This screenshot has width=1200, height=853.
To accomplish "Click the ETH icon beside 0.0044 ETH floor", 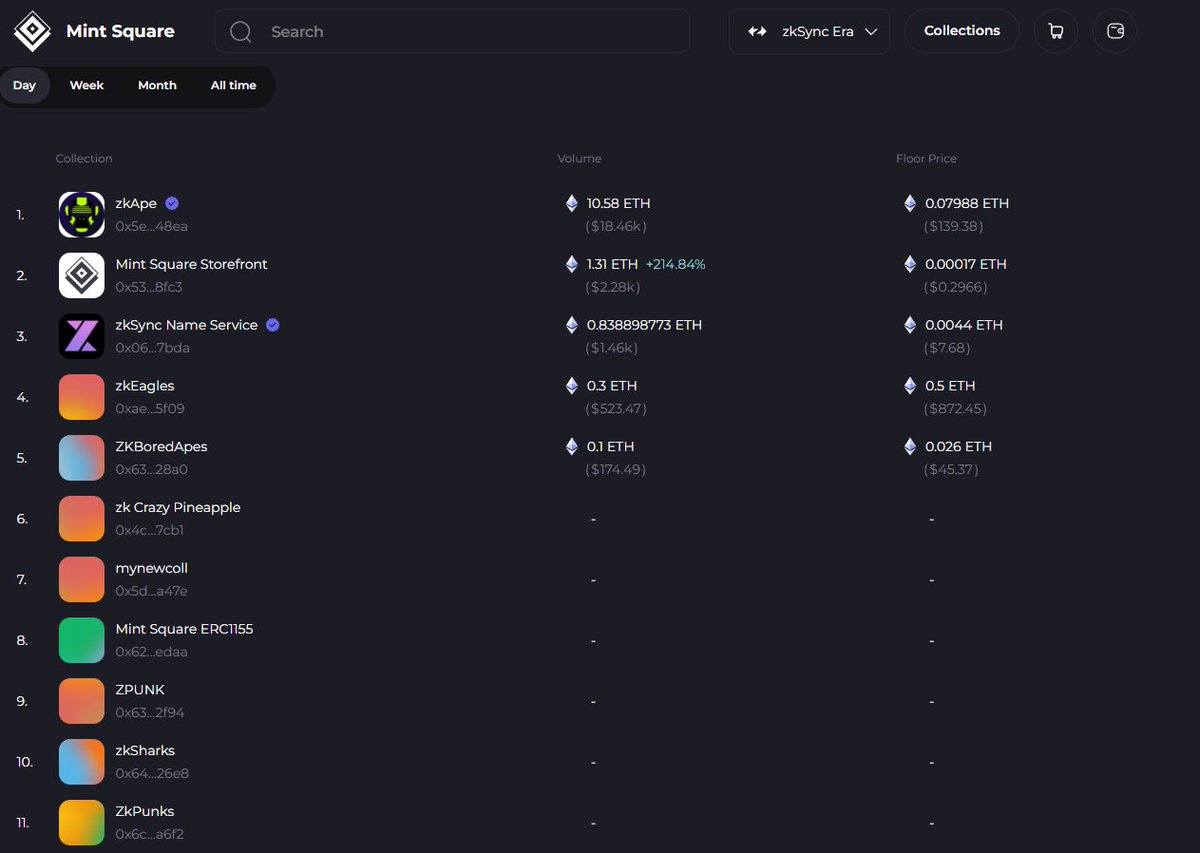I will click(910, 325).
